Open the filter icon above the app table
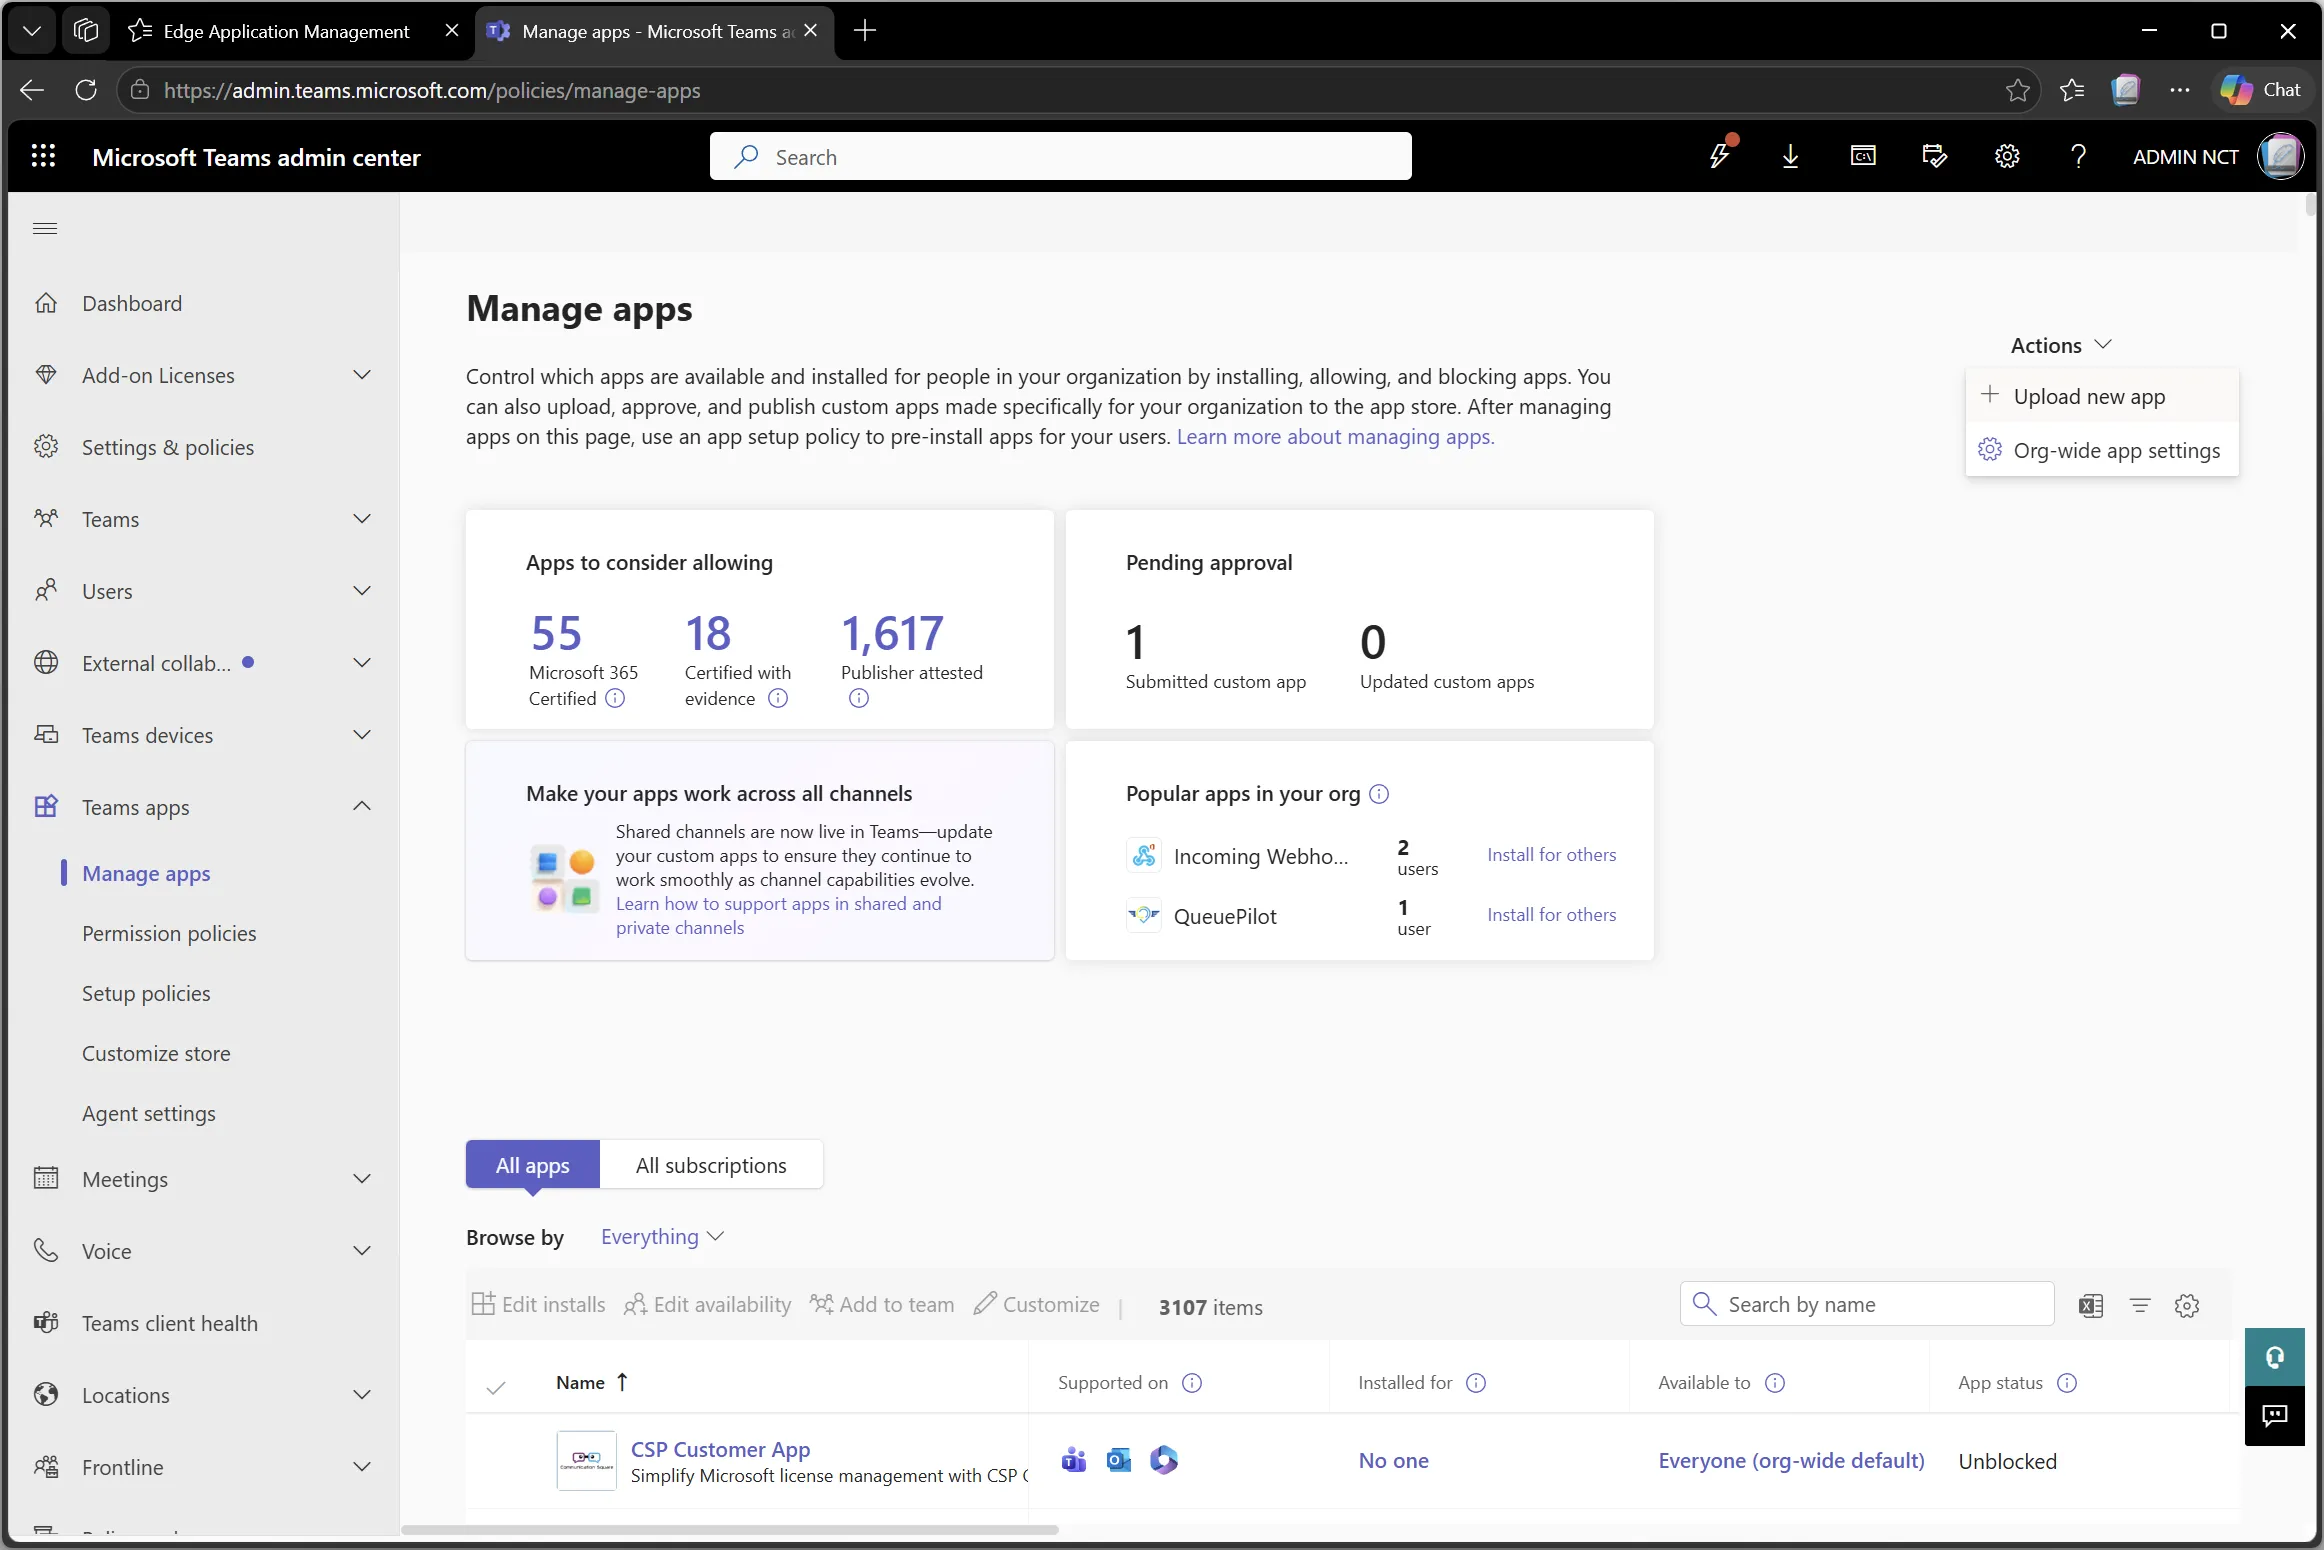2324x1550 pixels. click(2139, 1305)
